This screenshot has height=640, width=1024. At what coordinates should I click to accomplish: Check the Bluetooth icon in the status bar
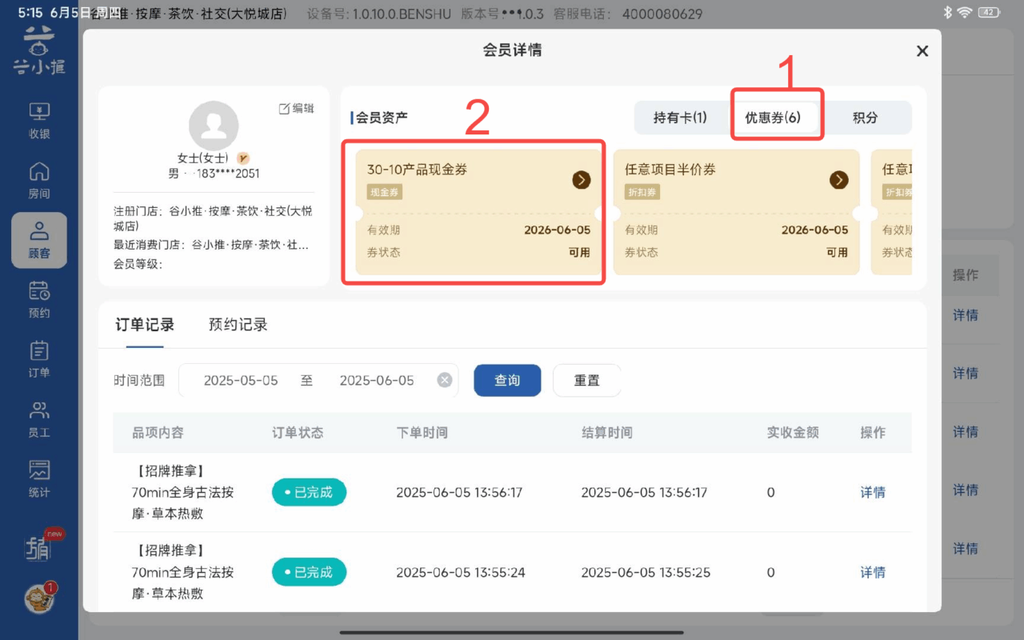948,12
